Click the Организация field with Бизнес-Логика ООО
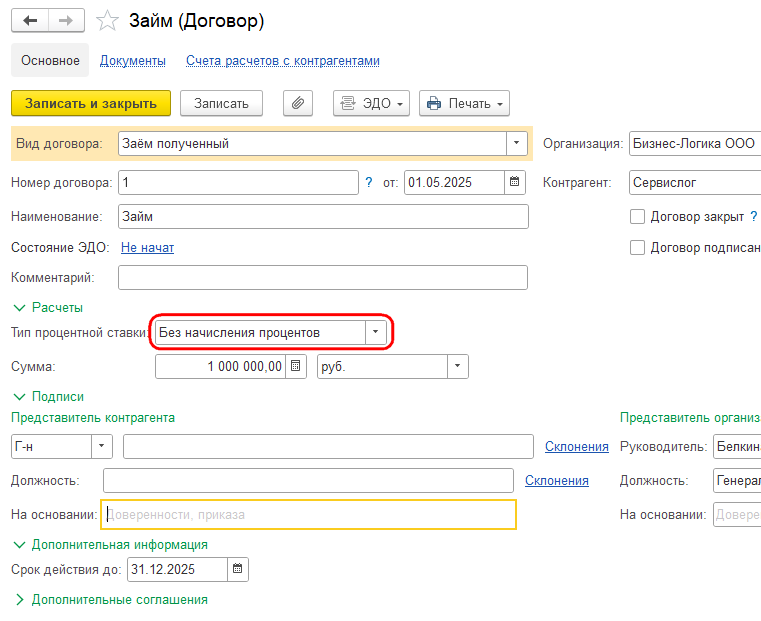 [x=695, y=144]
